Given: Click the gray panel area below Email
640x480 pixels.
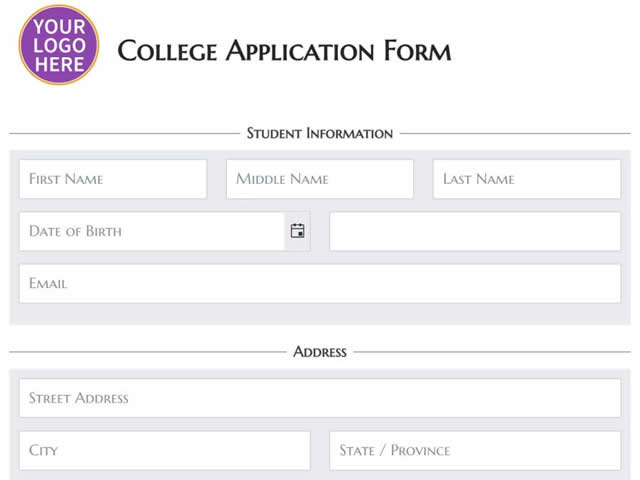Looking at the screenshot, I should 320,314.
